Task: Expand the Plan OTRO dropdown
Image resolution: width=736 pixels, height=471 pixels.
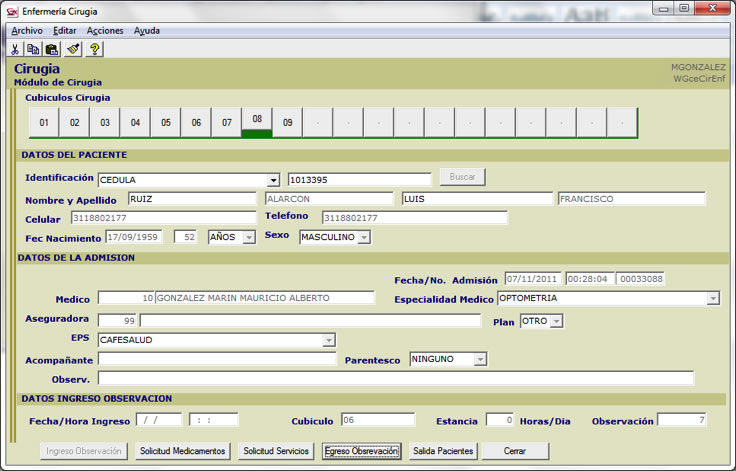Action: pos(557,321)
